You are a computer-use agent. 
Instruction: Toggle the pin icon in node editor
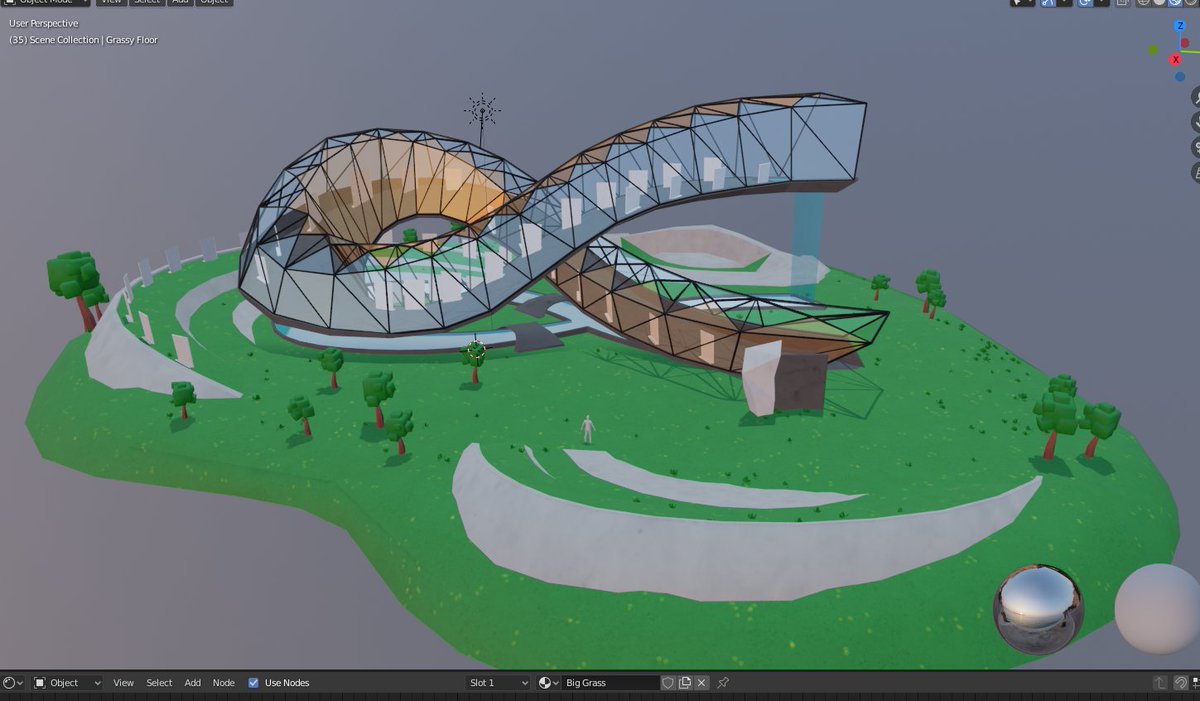click(723, 683)
